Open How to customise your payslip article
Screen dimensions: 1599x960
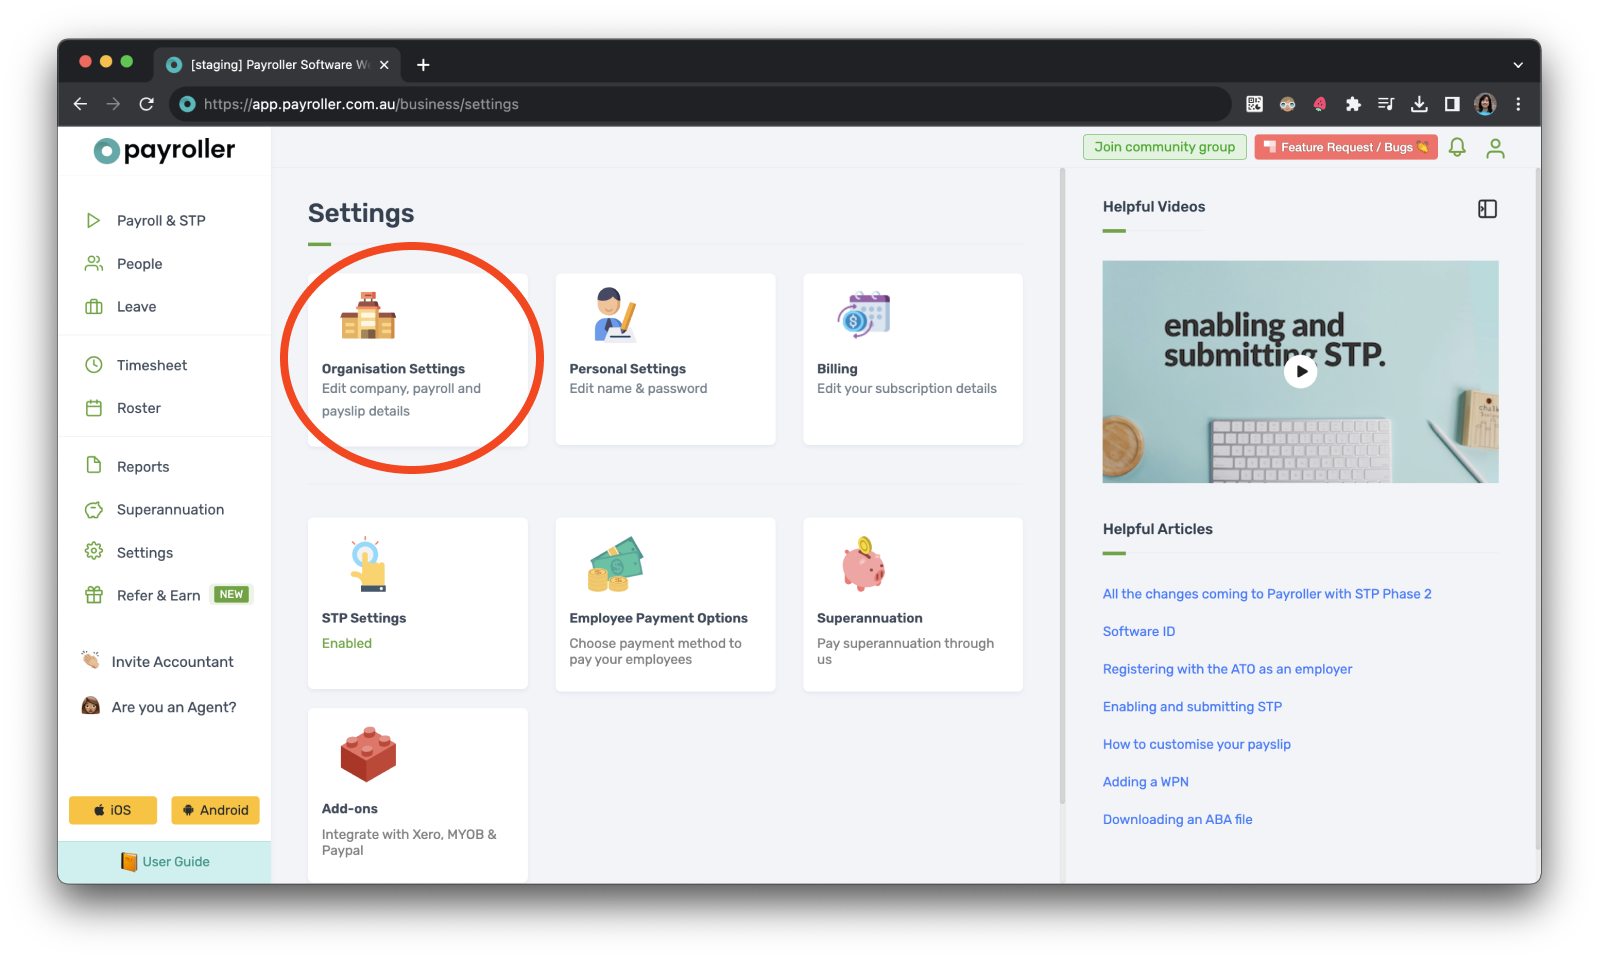(x=1197, y=744)
